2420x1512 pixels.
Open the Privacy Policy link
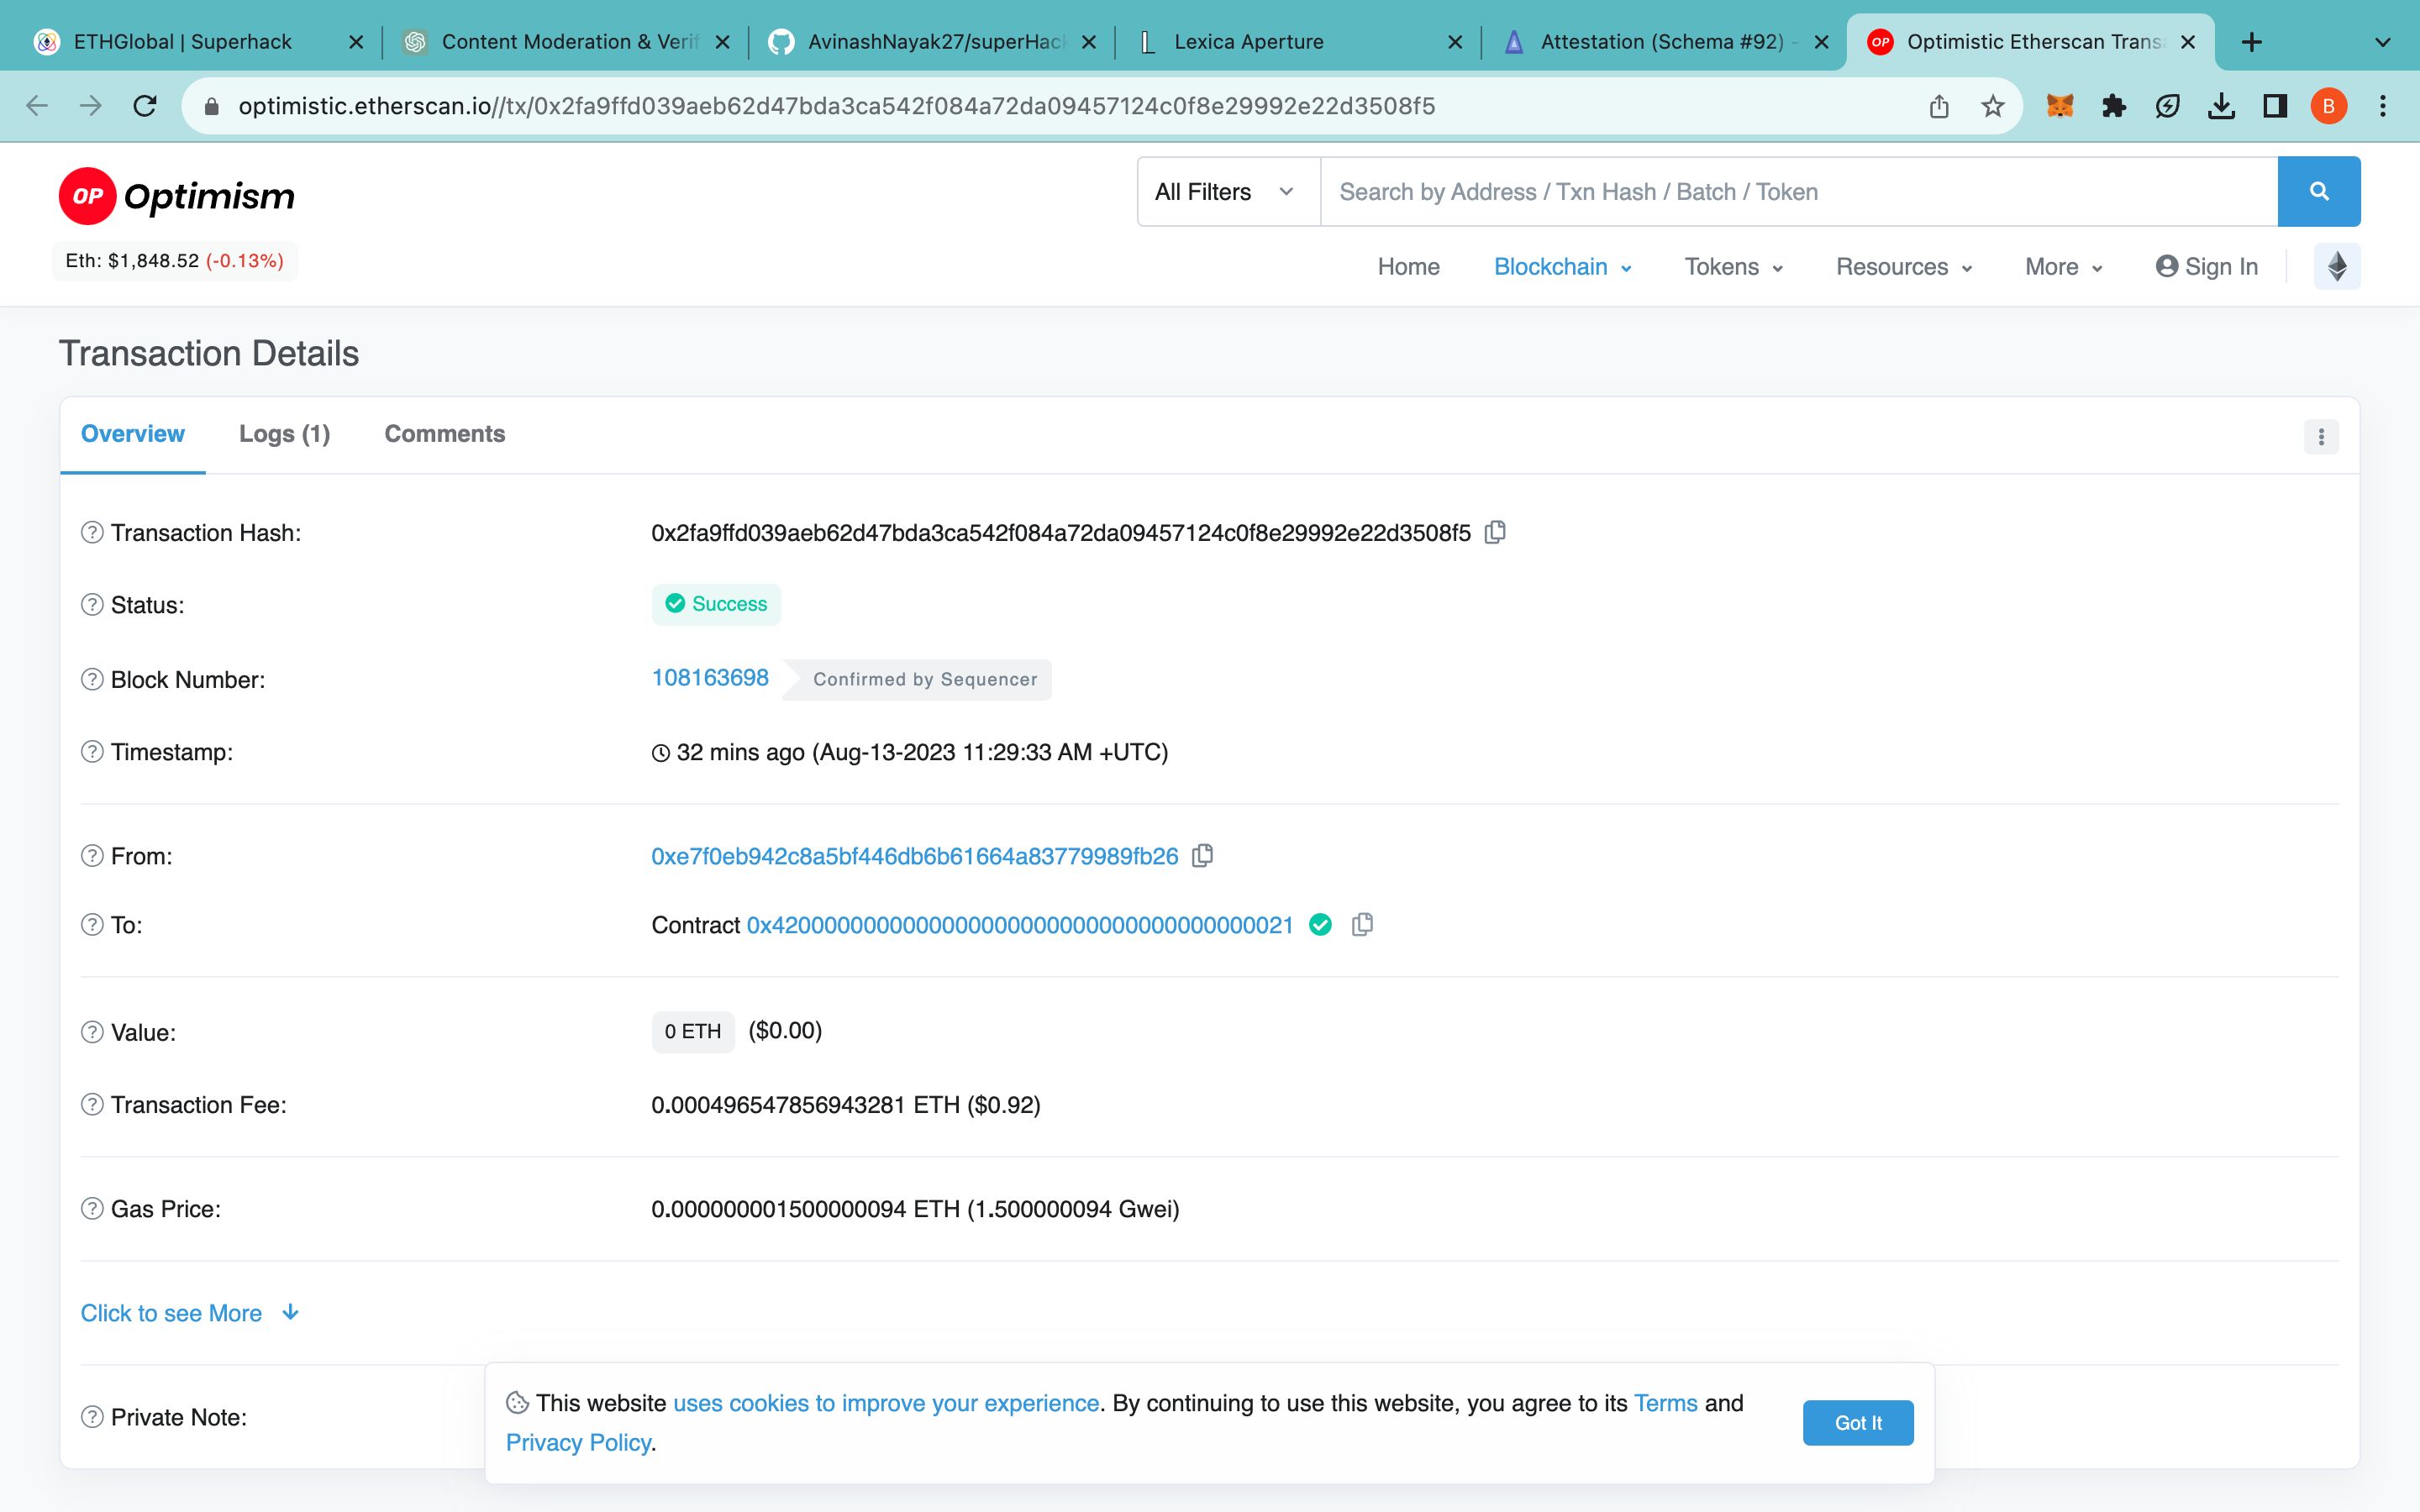coord(578,1442)
